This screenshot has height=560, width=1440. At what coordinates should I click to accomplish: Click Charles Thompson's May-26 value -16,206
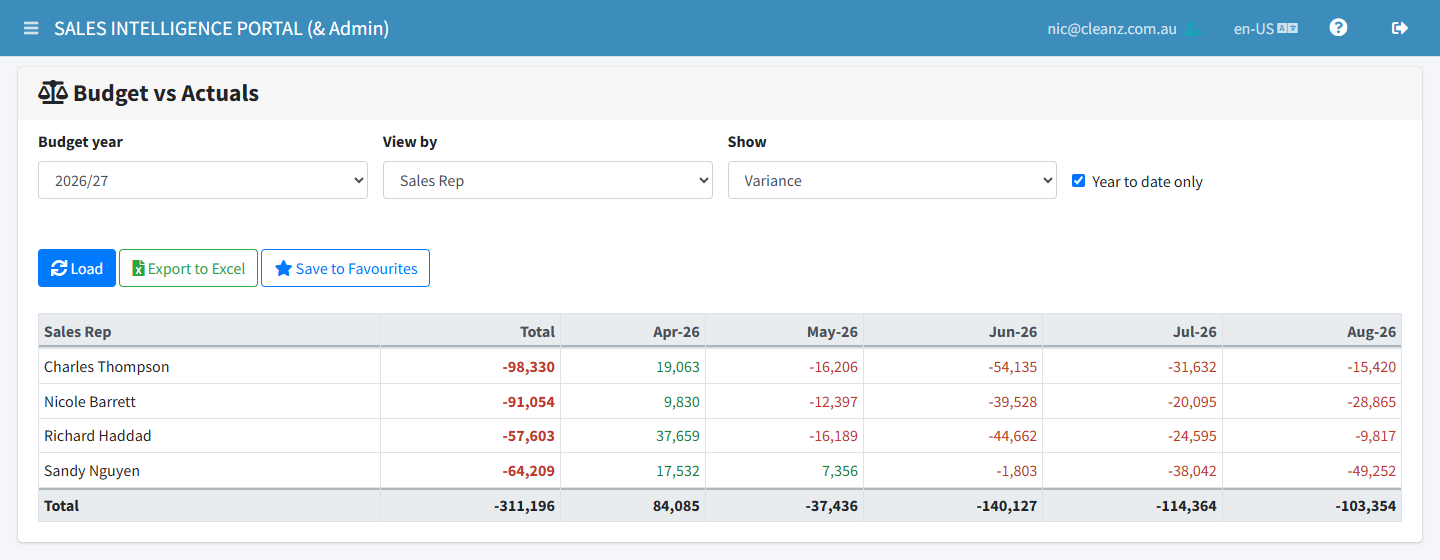tap(834, 367)
